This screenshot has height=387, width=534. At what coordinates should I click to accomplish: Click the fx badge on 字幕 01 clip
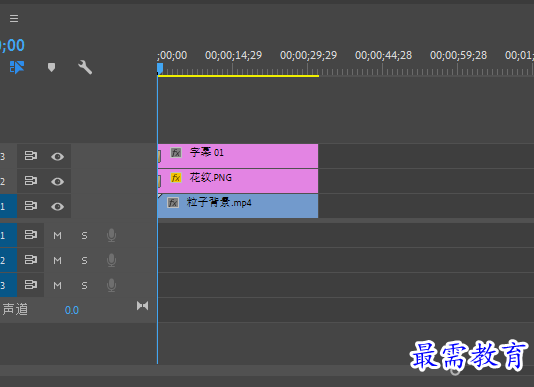[x=176, y=153]
